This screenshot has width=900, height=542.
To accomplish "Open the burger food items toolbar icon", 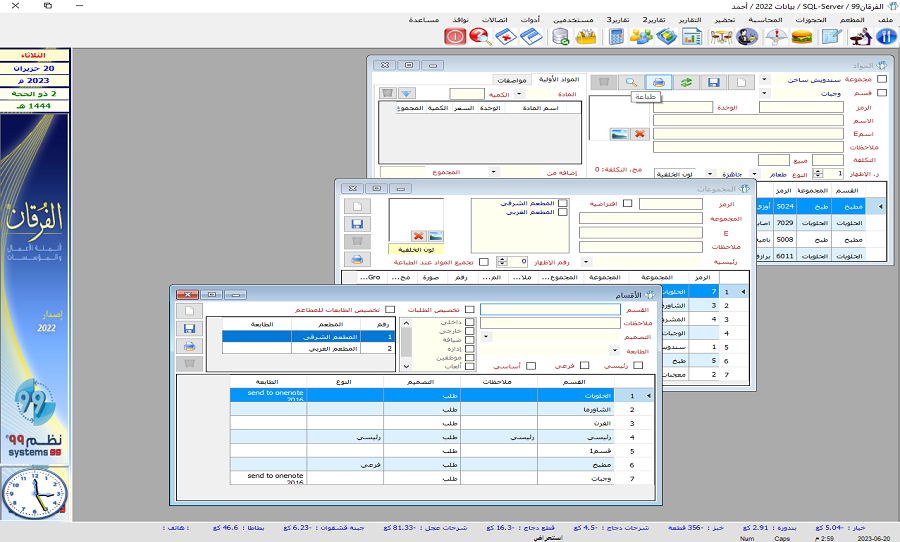I will (x=801, y=37).
